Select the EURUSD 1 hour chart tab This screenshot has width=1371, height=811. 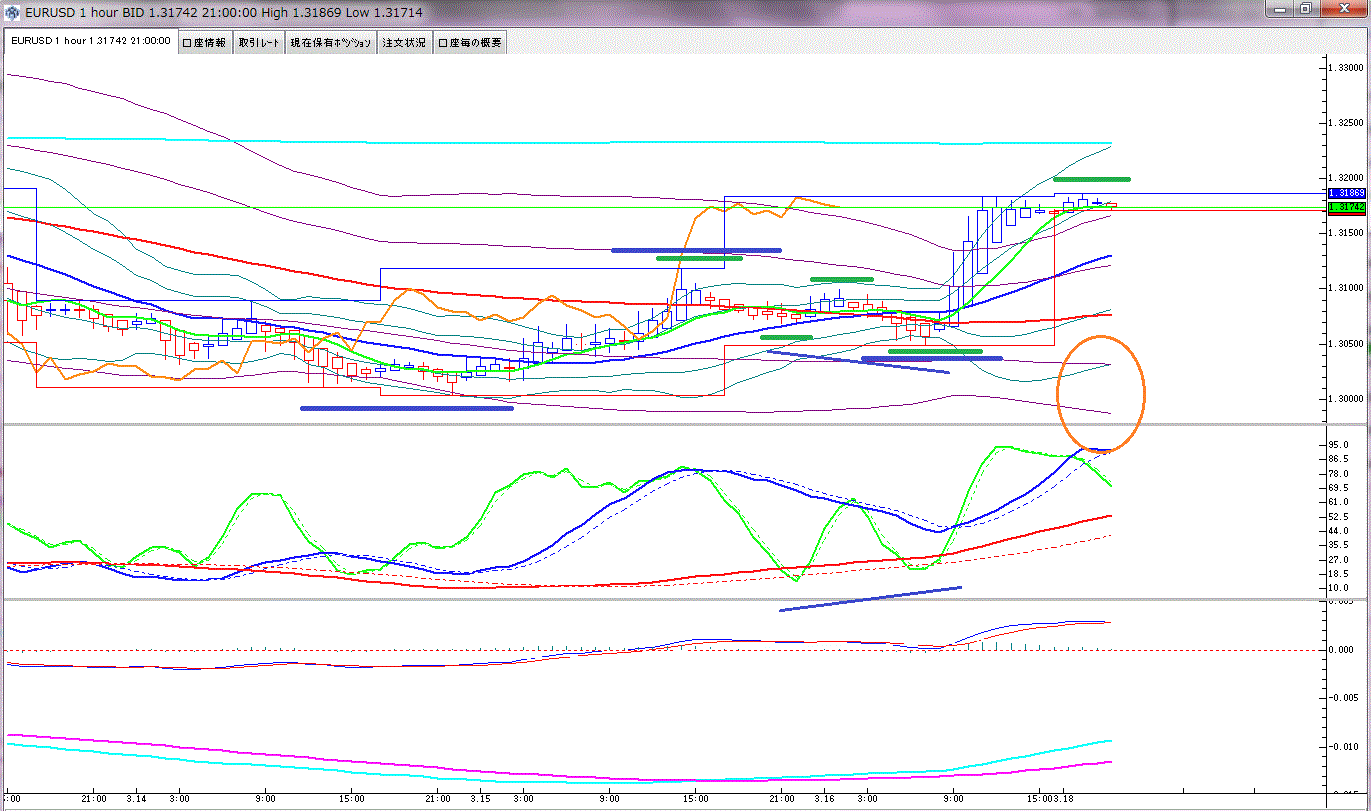pos(91,43)
